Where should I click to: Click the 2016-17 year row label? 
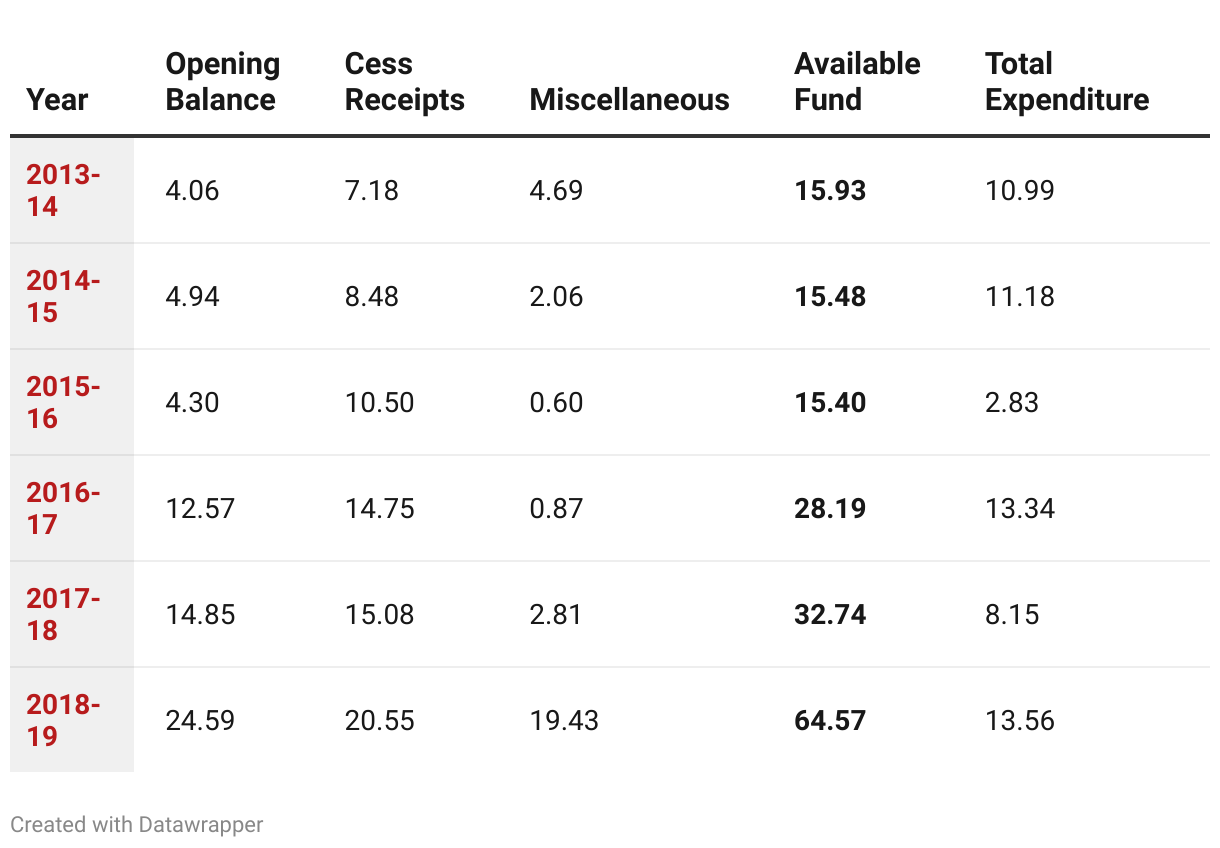[63, 508]
